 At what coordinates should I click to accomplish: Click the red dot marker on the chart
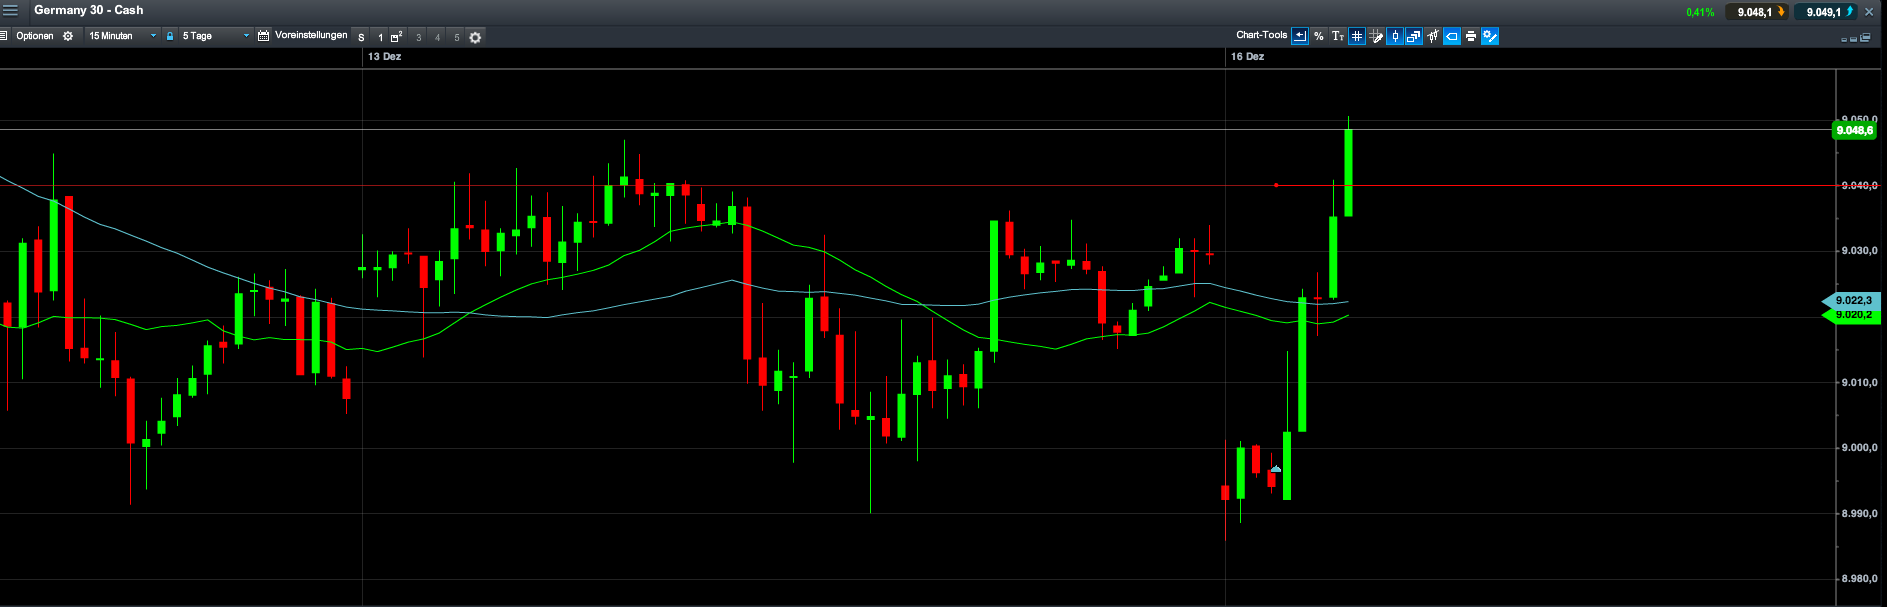click(1276, 185)
